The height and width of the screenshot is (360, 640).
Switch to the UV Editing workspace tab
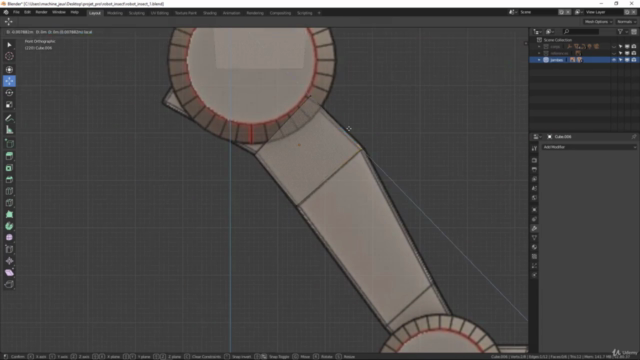pos(160,13)
